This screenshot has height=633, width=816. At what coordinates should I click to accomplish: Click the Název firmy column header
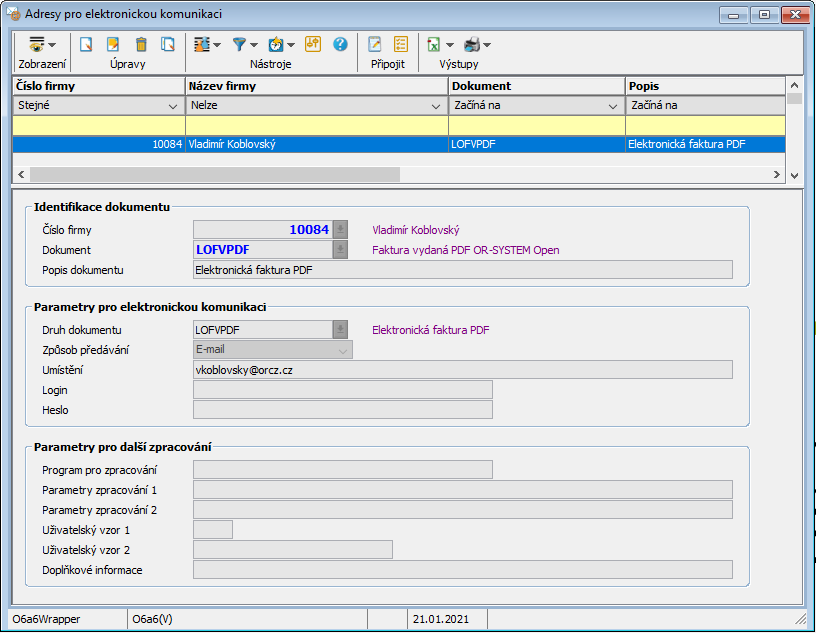[x=317, y=86]
